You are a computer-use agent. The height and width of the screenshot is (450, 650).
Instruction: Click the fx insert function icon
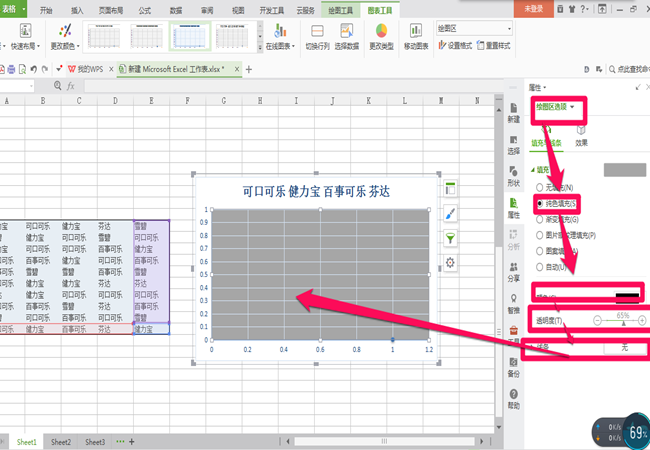click(x=70, y=86)
